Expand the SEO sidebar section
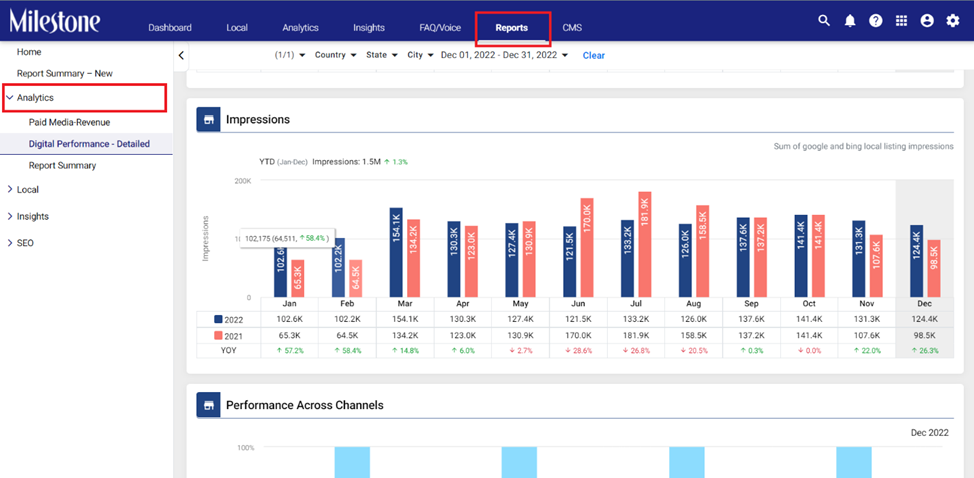The image size is (974, 478). point(20,243)
